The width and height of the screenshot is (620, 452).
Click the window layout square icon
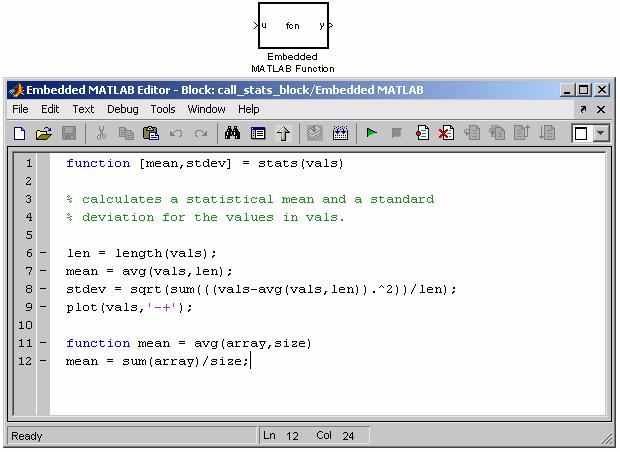581,133
